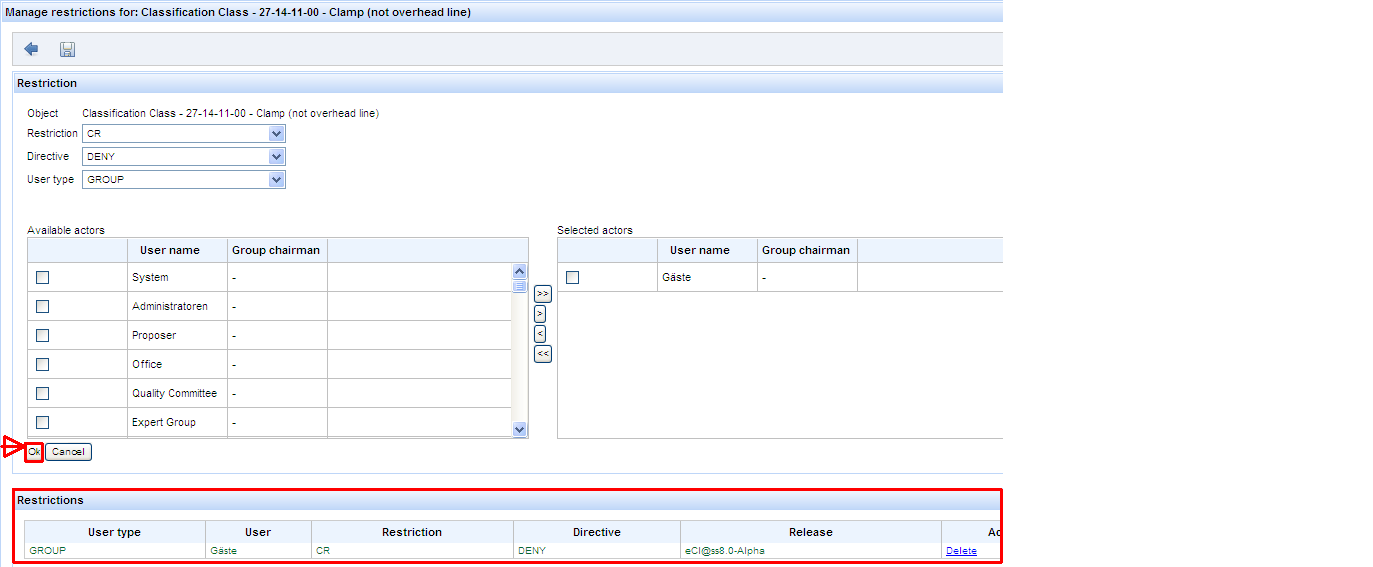Remove selected actor with < button

pyautogui.click(x=540, y=333)
